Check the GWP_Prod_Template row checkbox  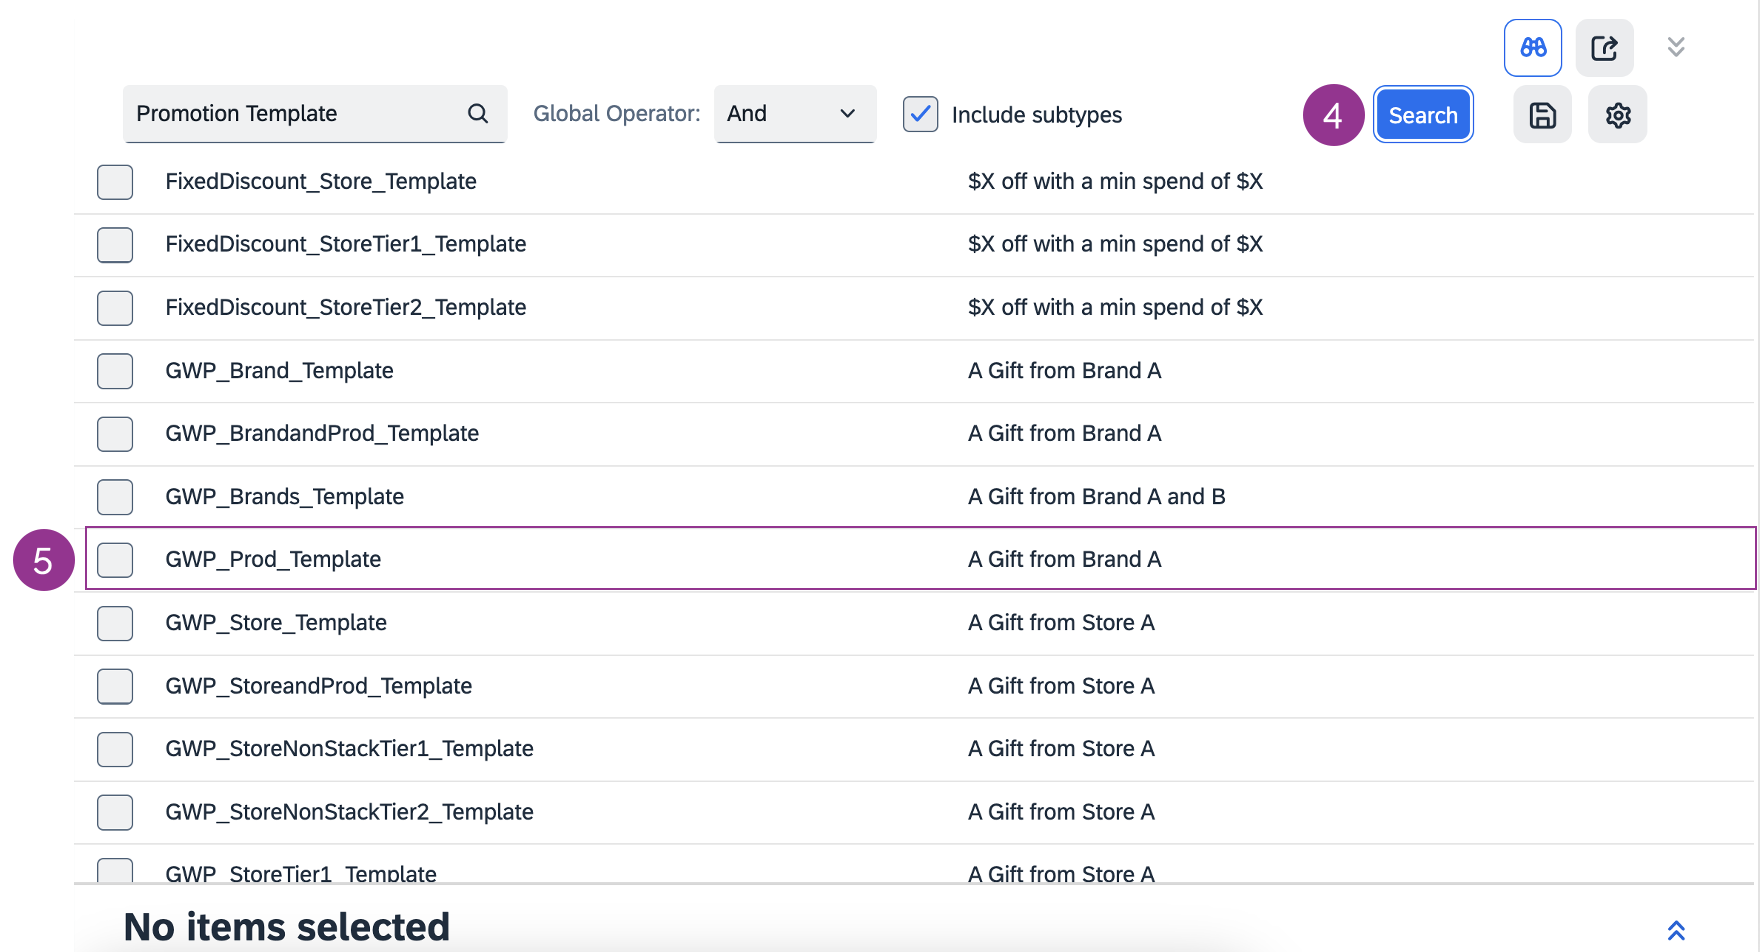click(x=115, y=560)
